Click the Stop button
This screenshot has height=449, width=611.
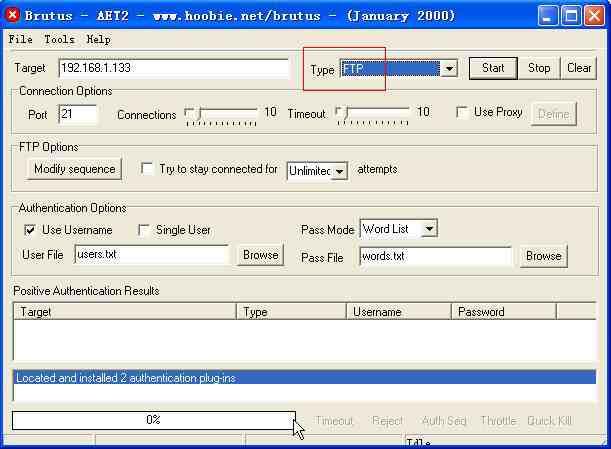tap(539, 68)
